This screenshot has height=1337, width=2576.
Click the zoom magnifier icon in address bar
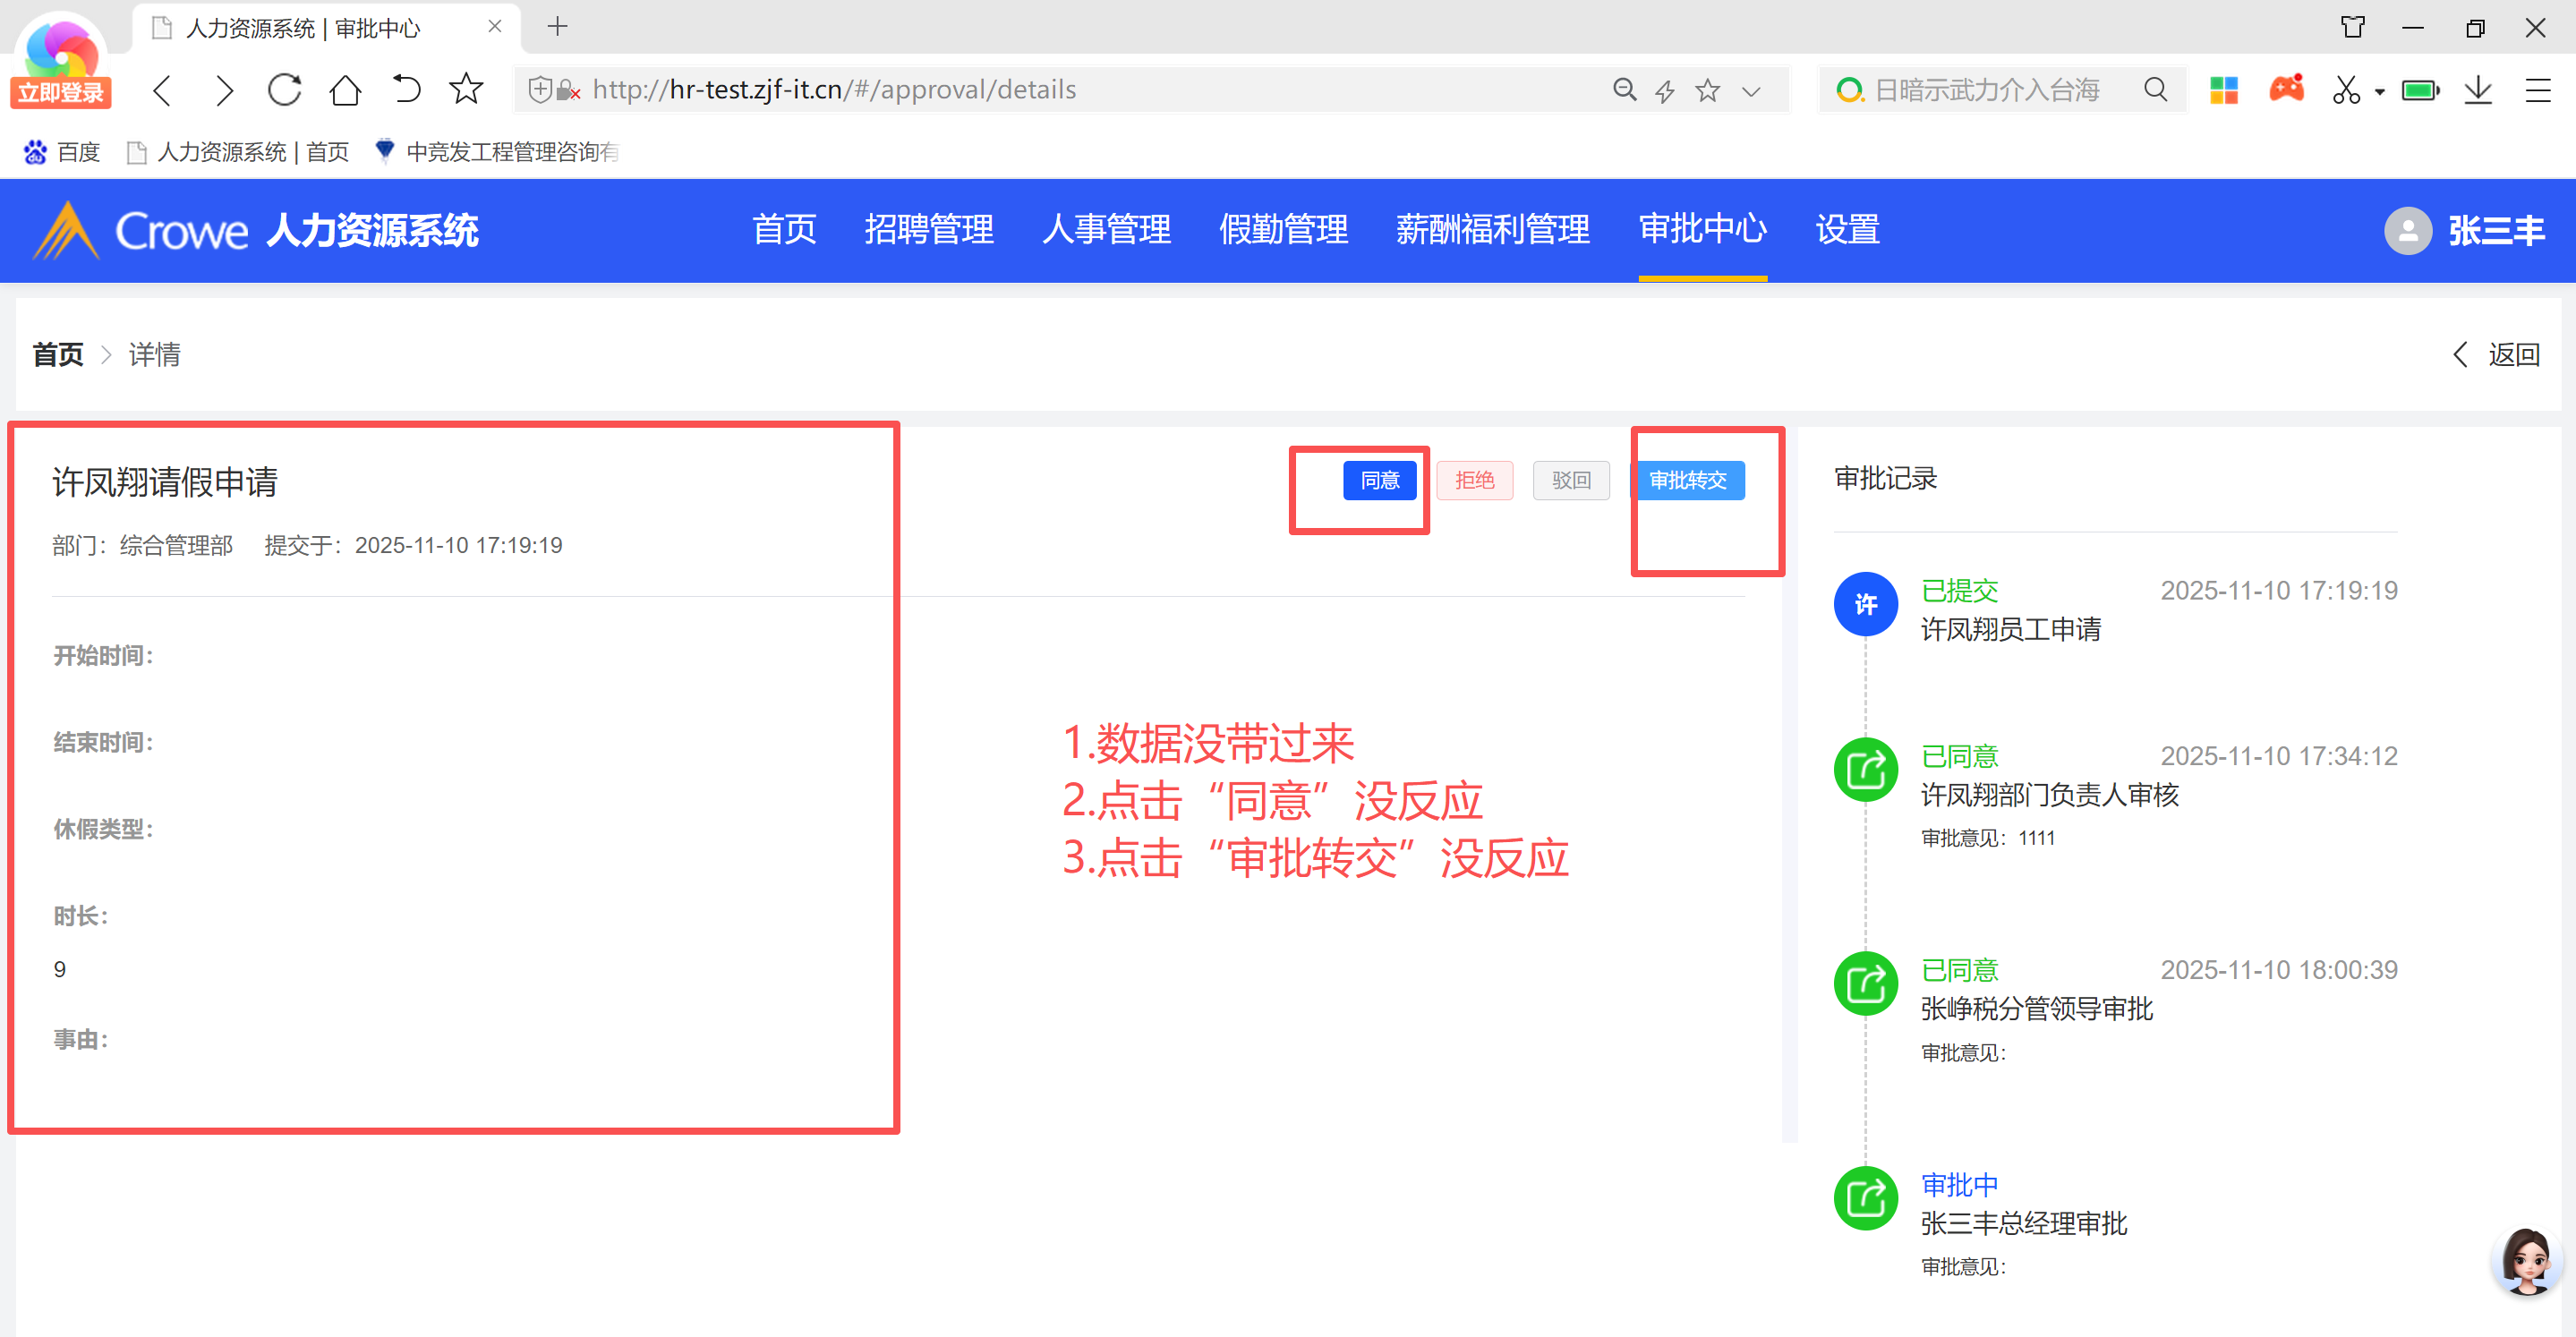pos(1625,90)
